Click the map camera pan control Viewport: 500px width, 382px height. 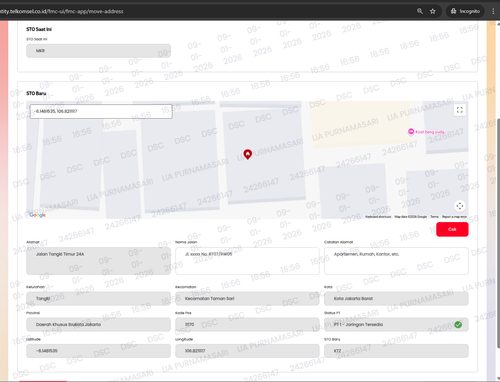coord(460,206)
